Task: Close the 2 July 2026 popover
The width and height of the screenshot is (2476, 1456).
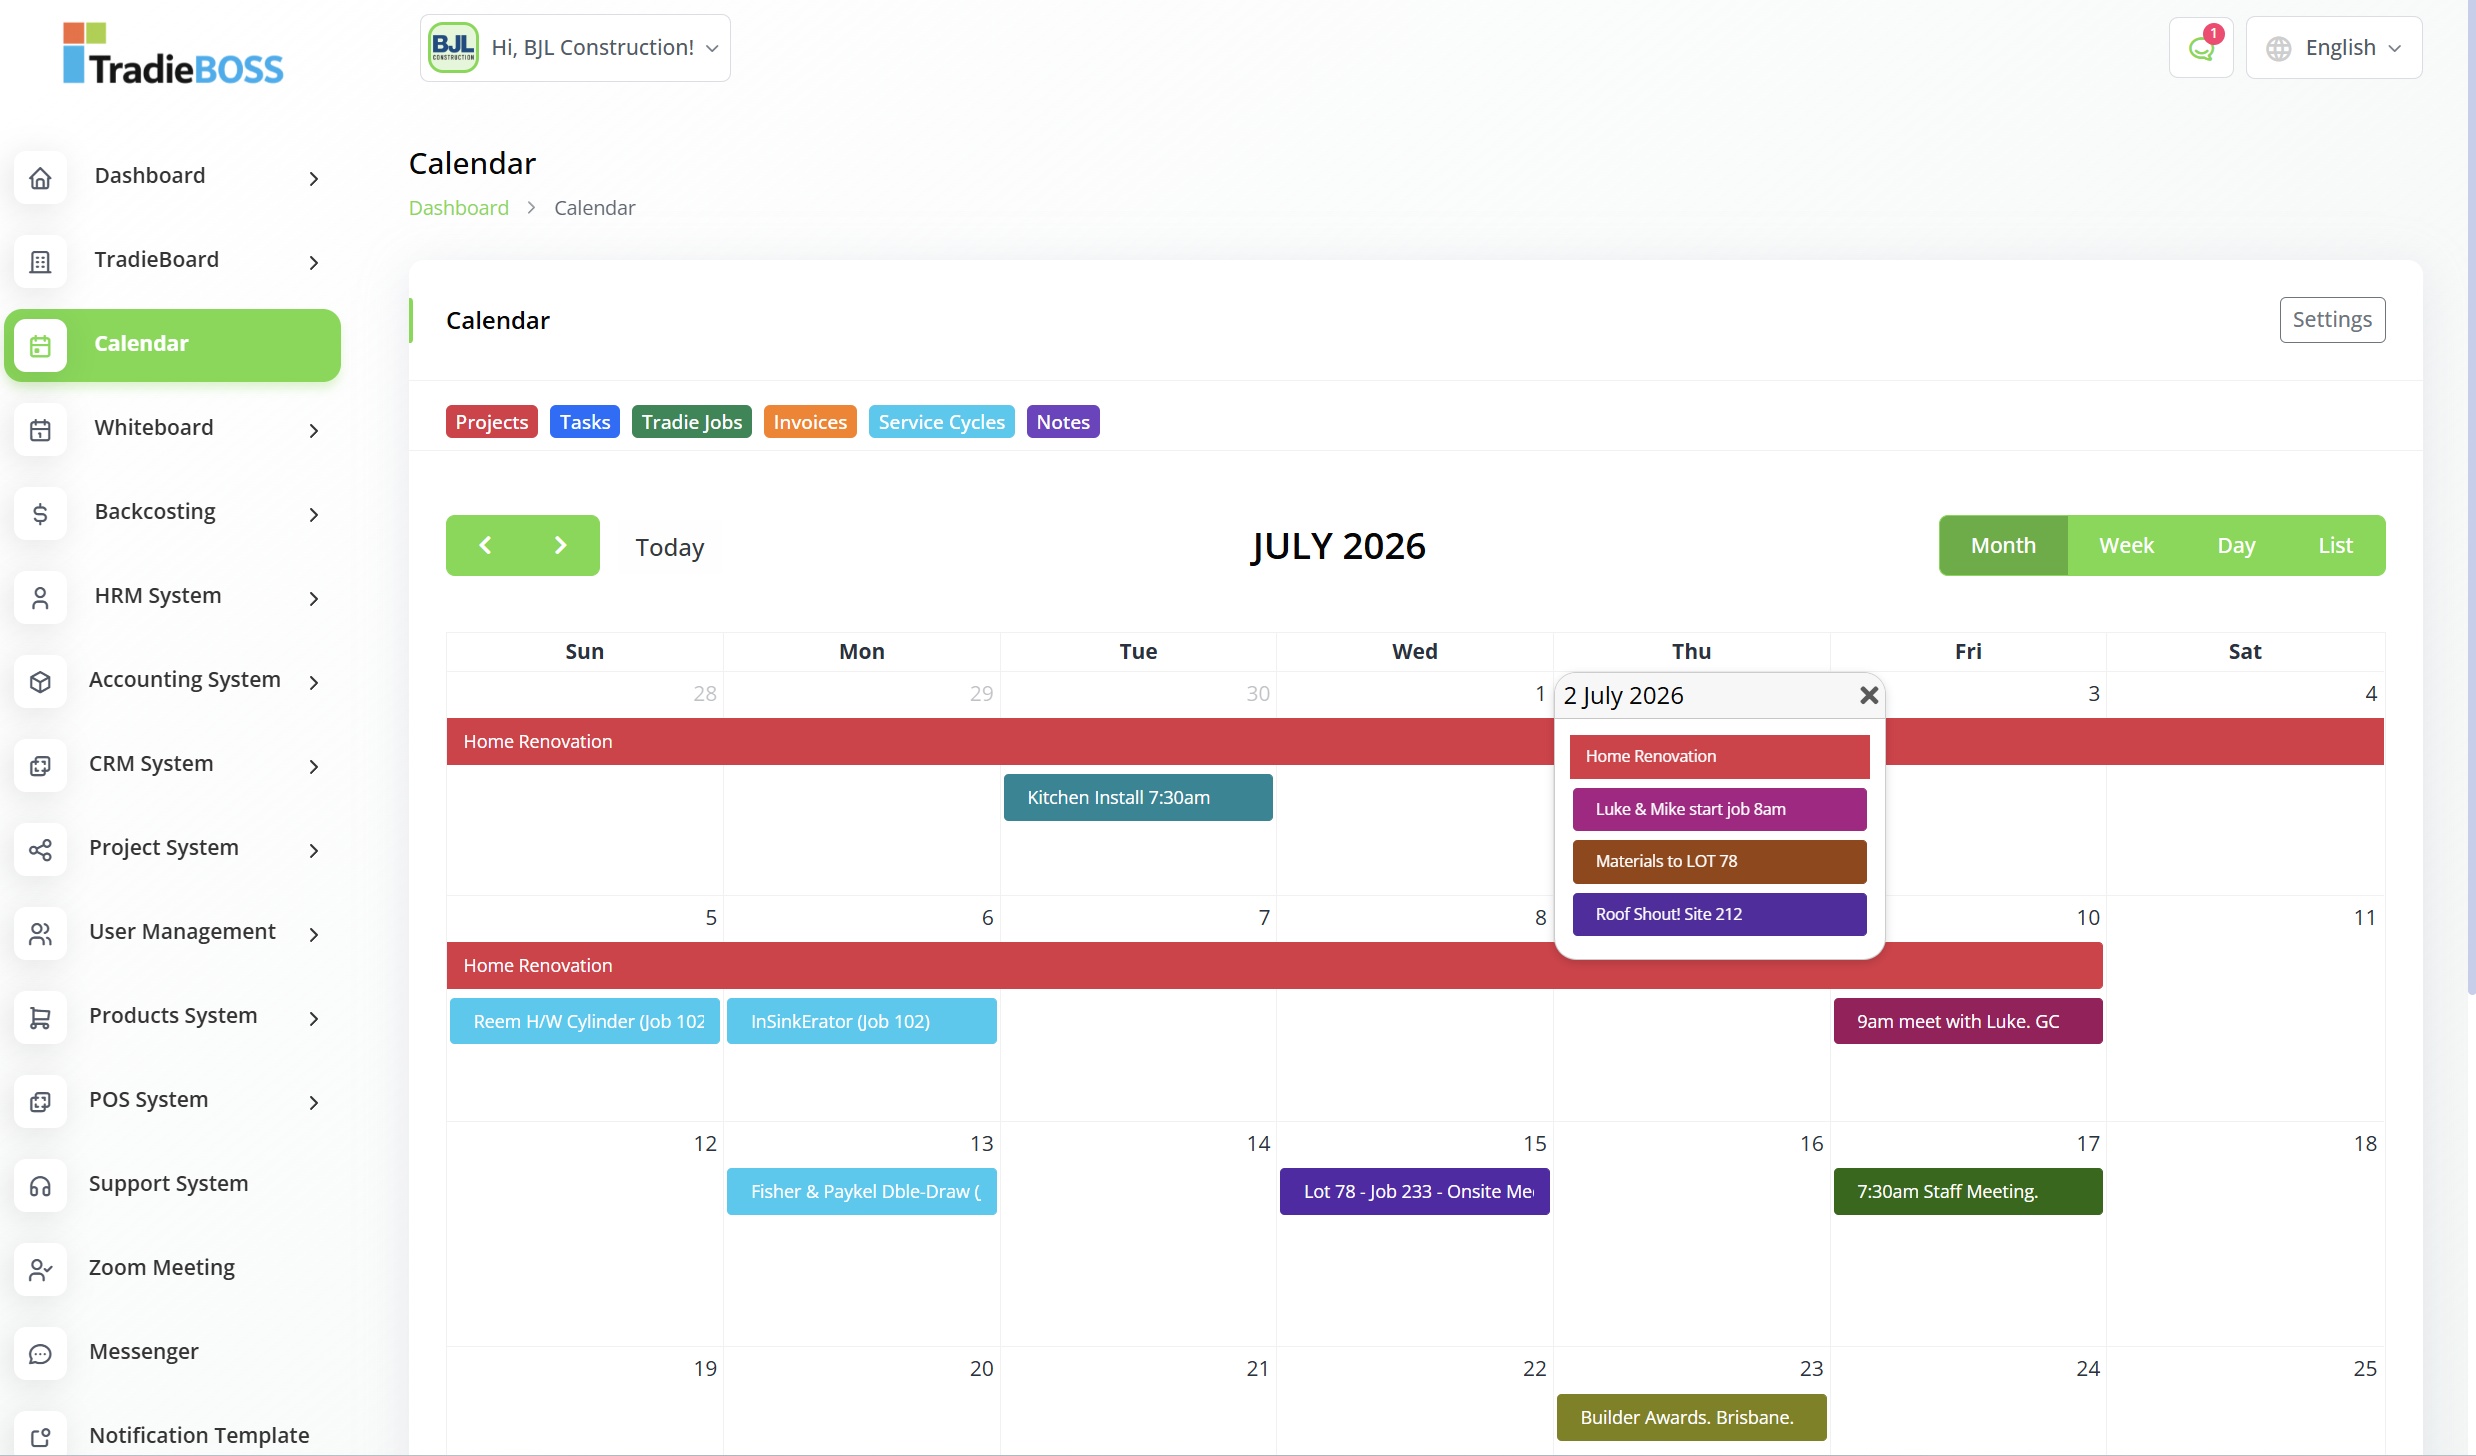Action: (1868, 696)
